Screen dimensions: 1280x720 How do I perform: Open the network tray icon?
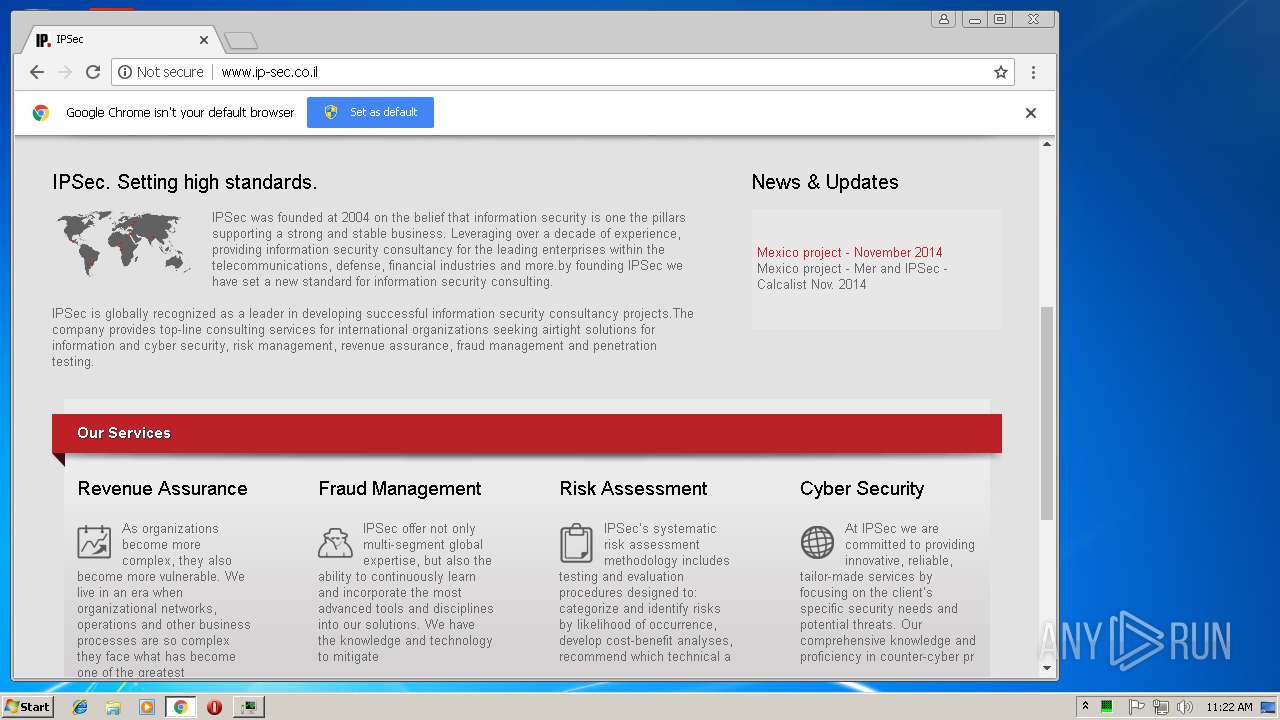pyautogui.click(x=1160, y=707)
